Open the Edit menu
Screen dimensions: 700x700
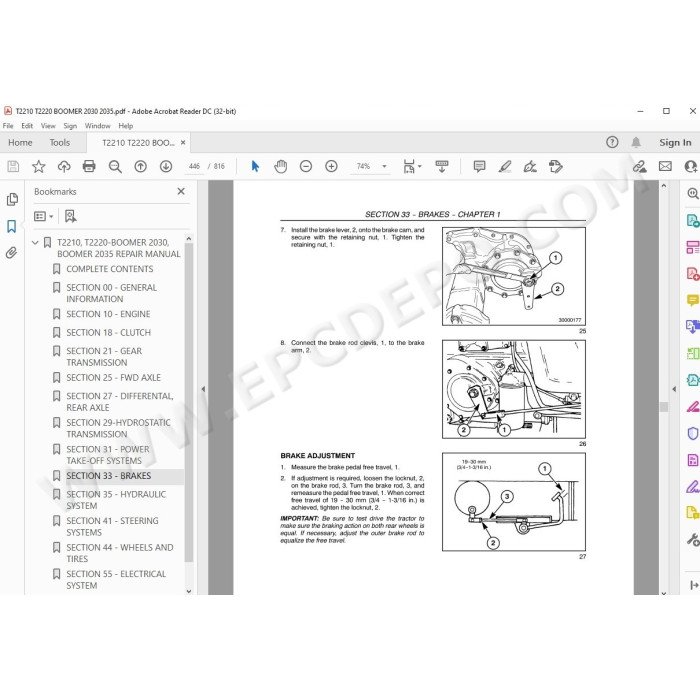[x=27, y=126]
